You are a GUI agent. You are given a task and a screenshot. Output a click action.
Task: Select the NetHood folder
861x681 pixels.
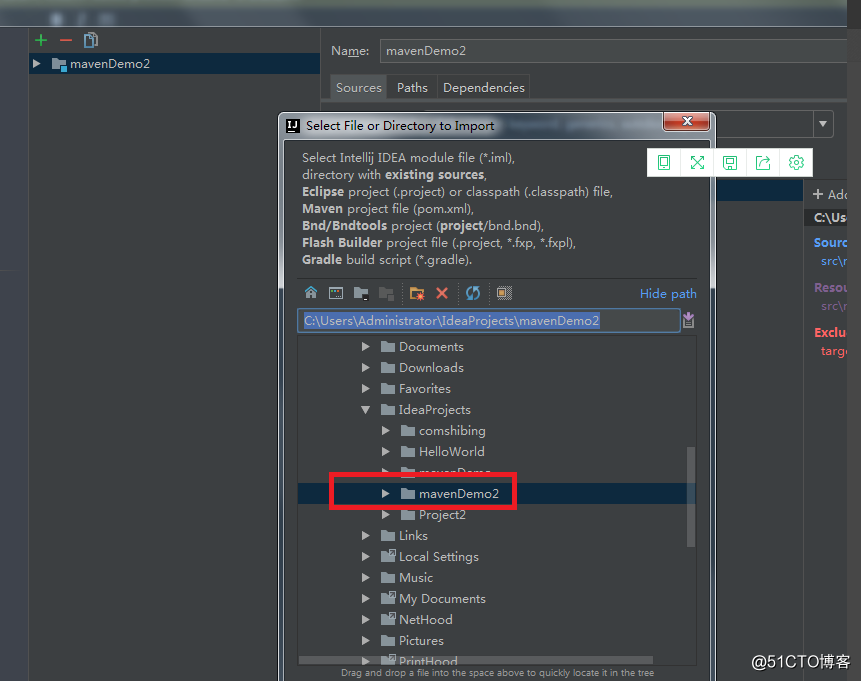tap(426, 619)
